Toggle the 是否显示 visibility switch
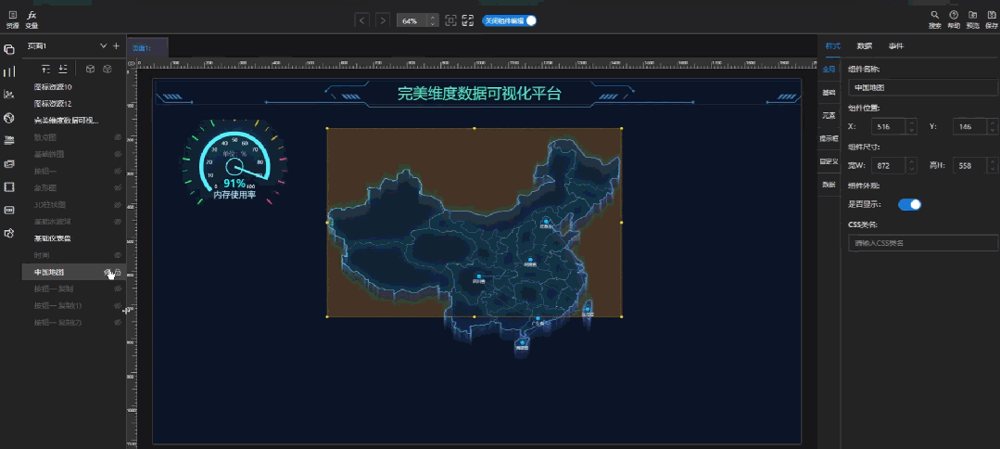The height and width of the screenshot is (449, 1000). coord(909,205)
